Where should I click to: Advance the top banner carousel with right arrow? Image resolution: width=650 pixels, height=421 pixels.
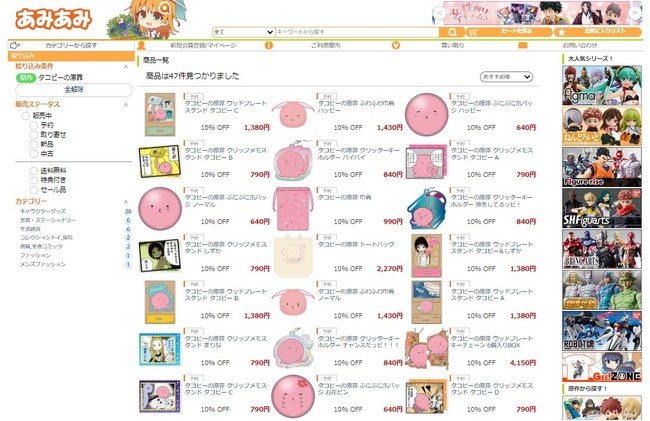tap(635, 13)
